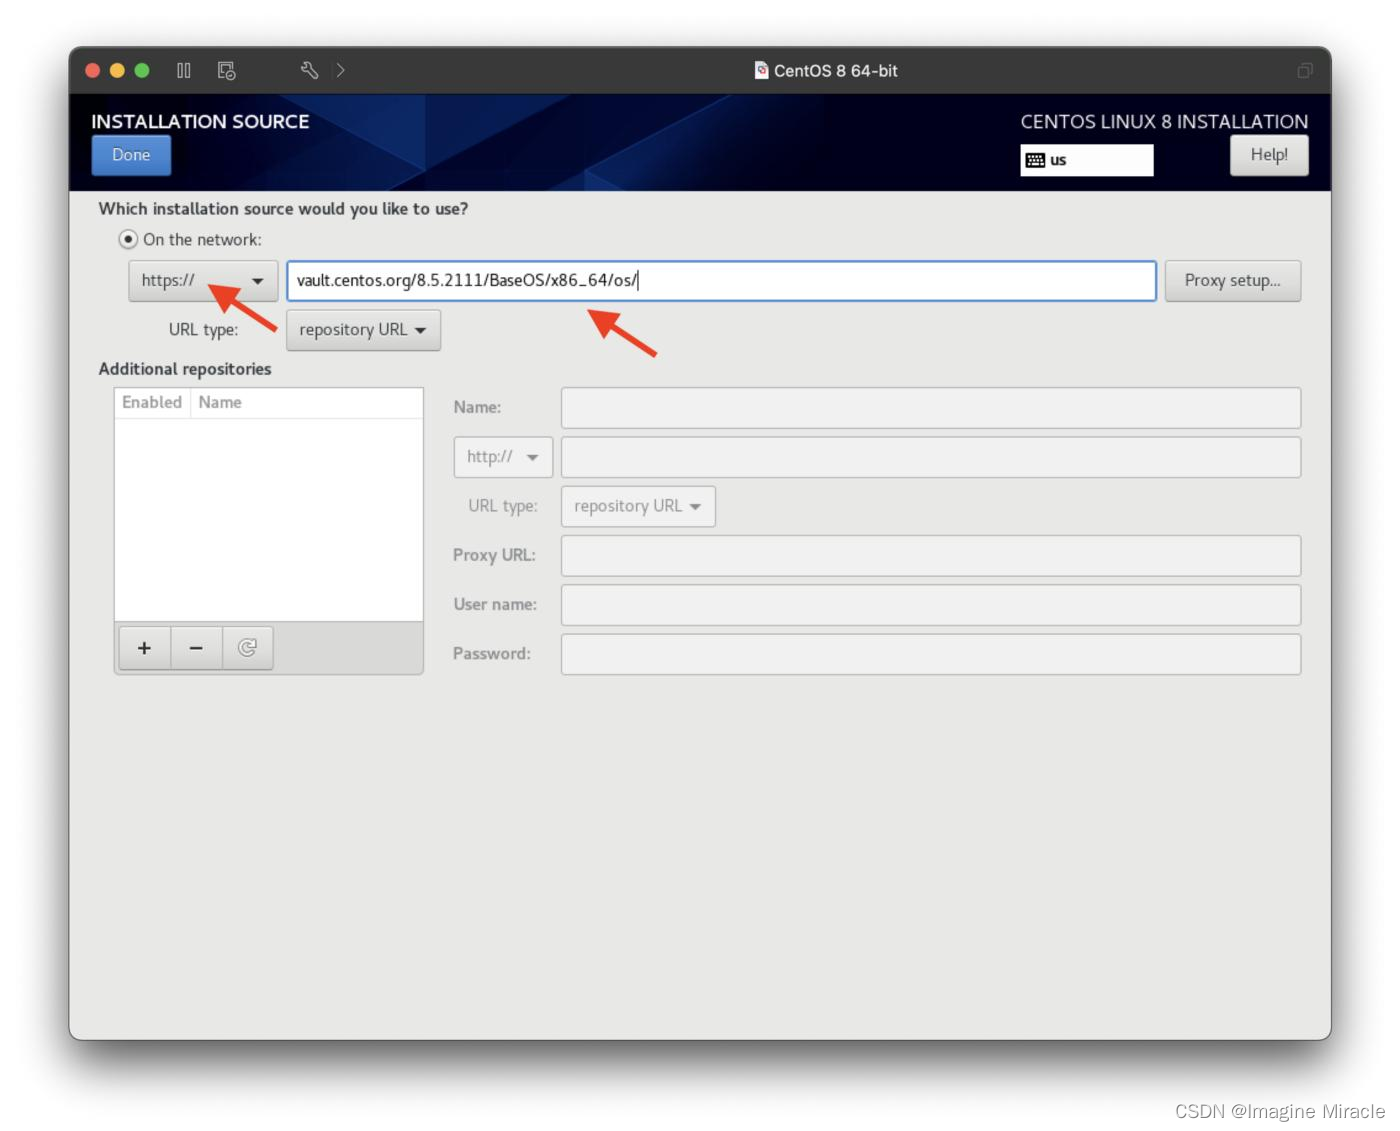This screenshot has width=1400, height=1131.
Task: Open the https:// protocol dropdown
Action: [202, 281]
